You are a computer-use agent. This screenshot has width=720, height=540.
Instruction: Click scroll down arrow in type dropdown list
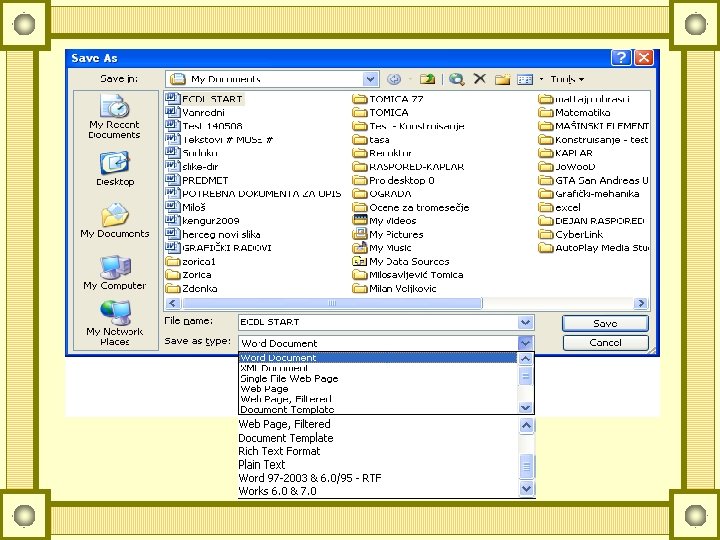coord(525,407)
